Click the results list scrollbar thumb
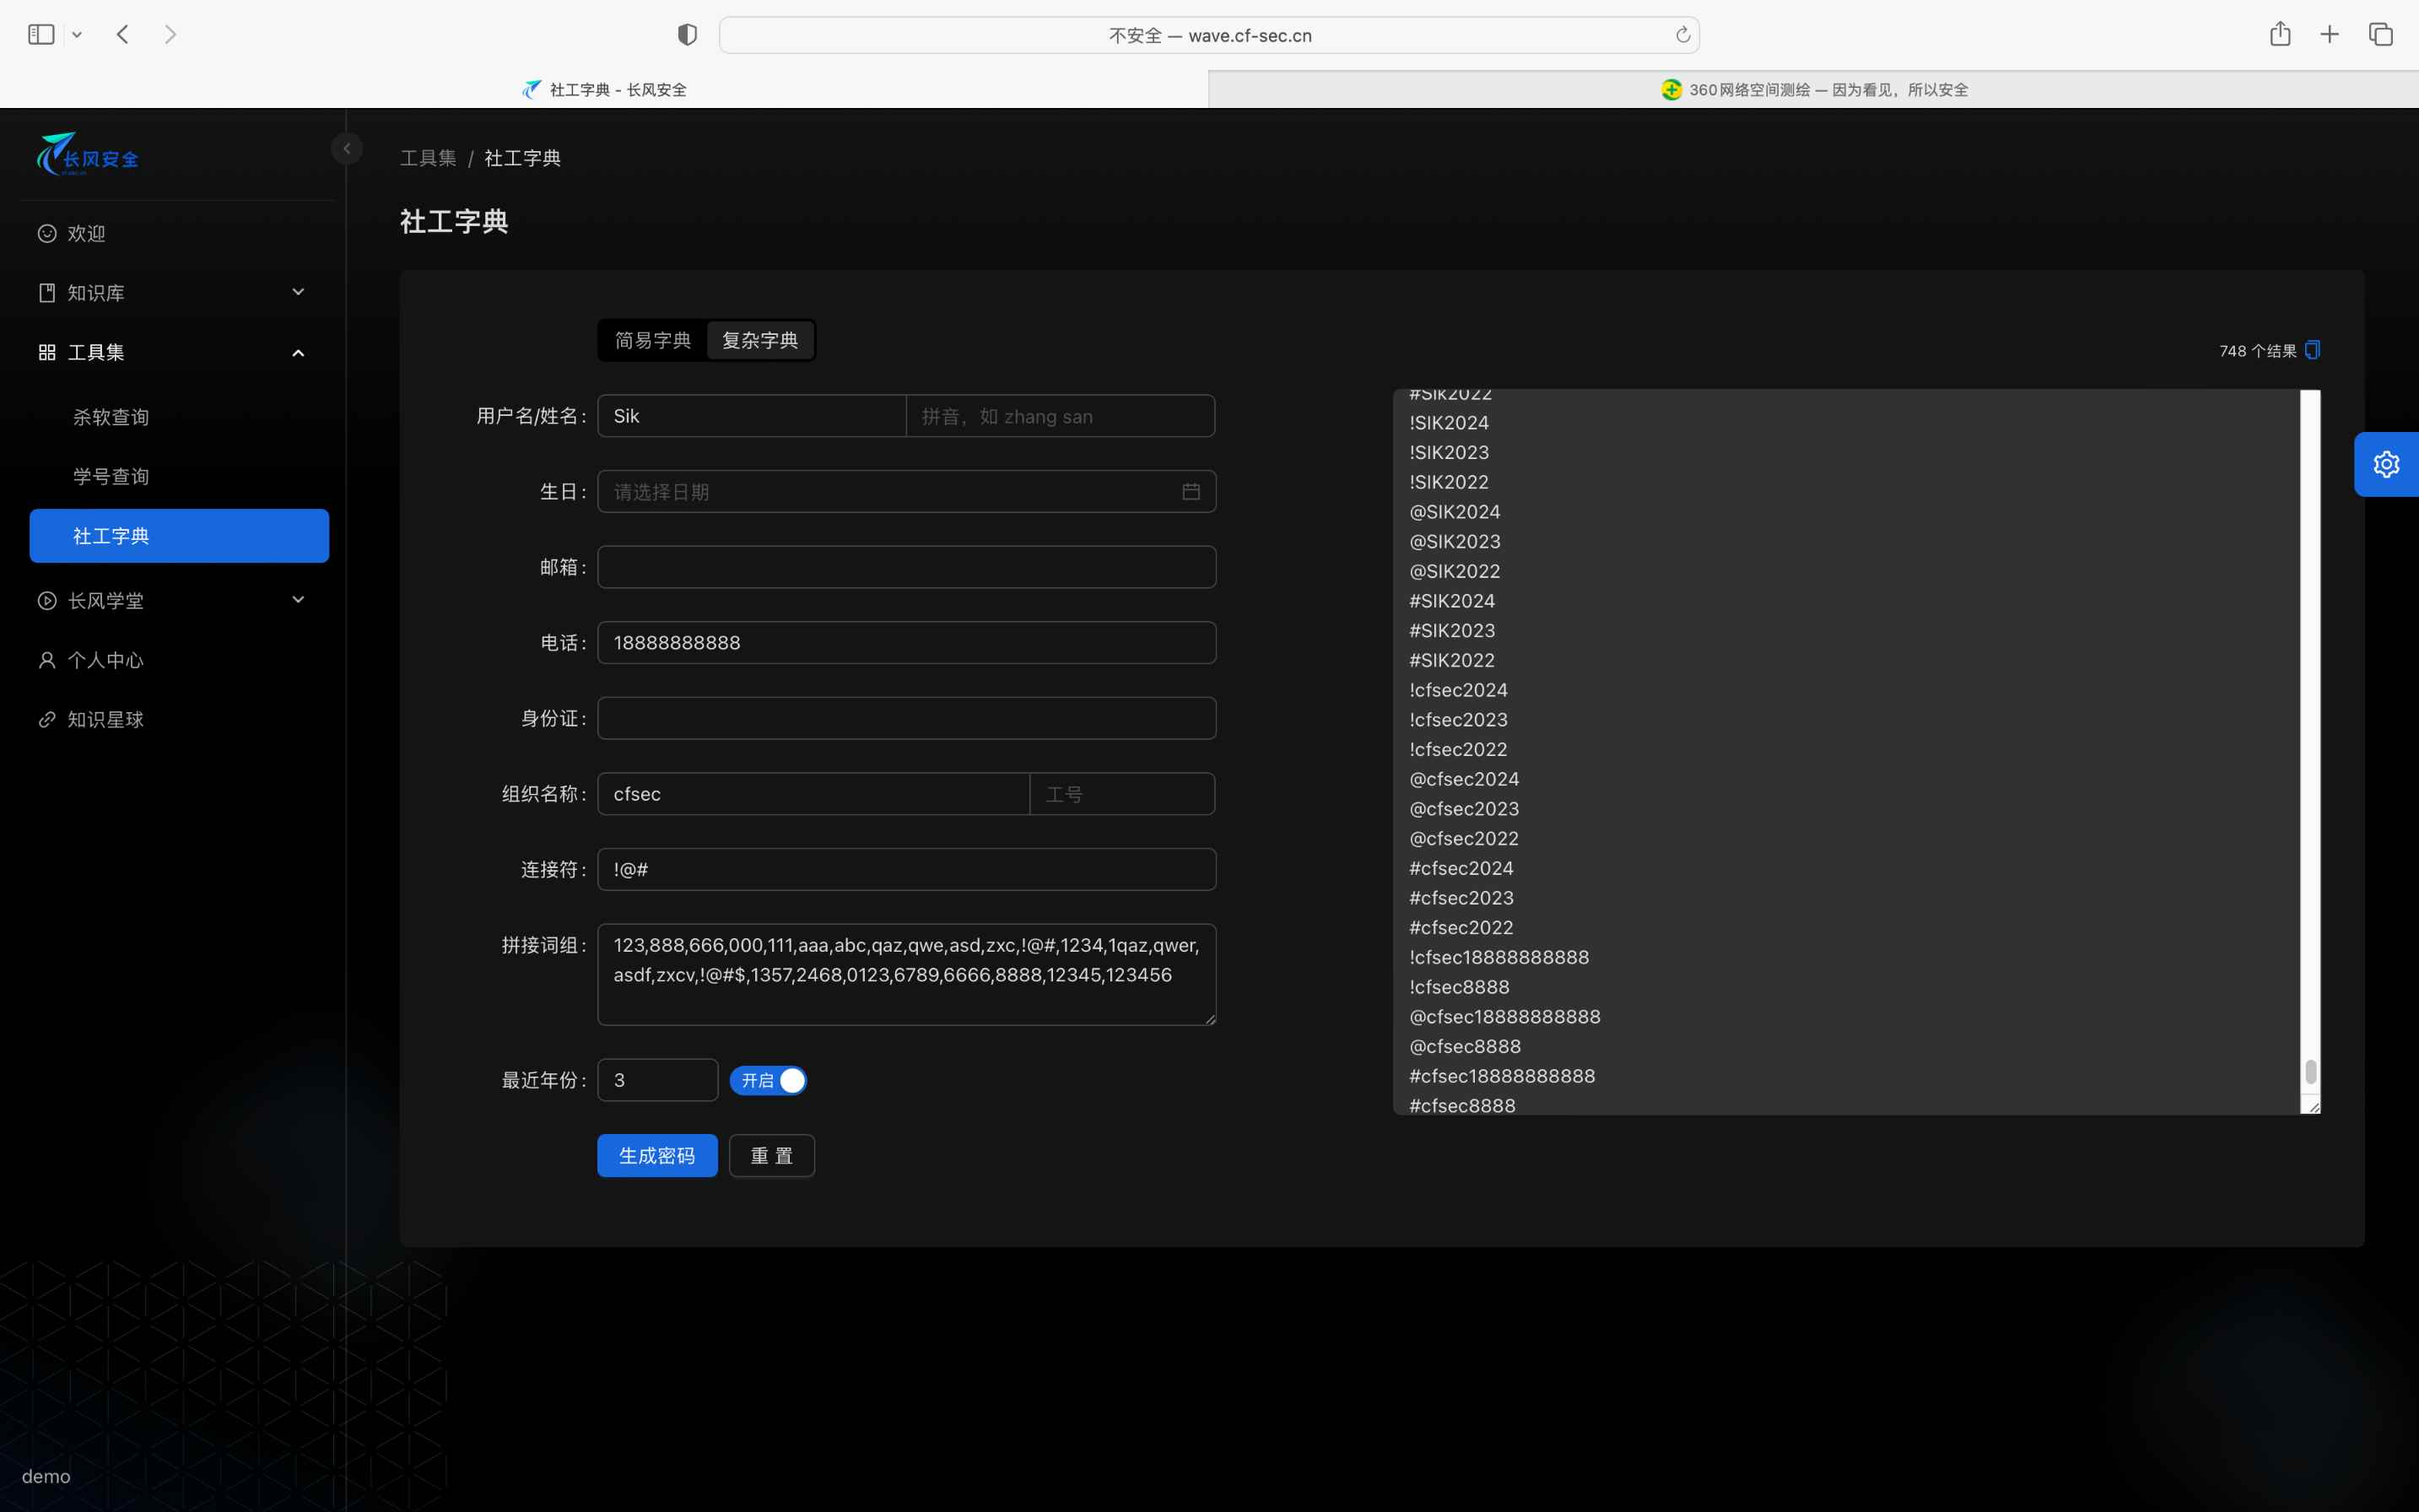The width and height of the screenshot is (2419, 1512). click(2310, 1071)
